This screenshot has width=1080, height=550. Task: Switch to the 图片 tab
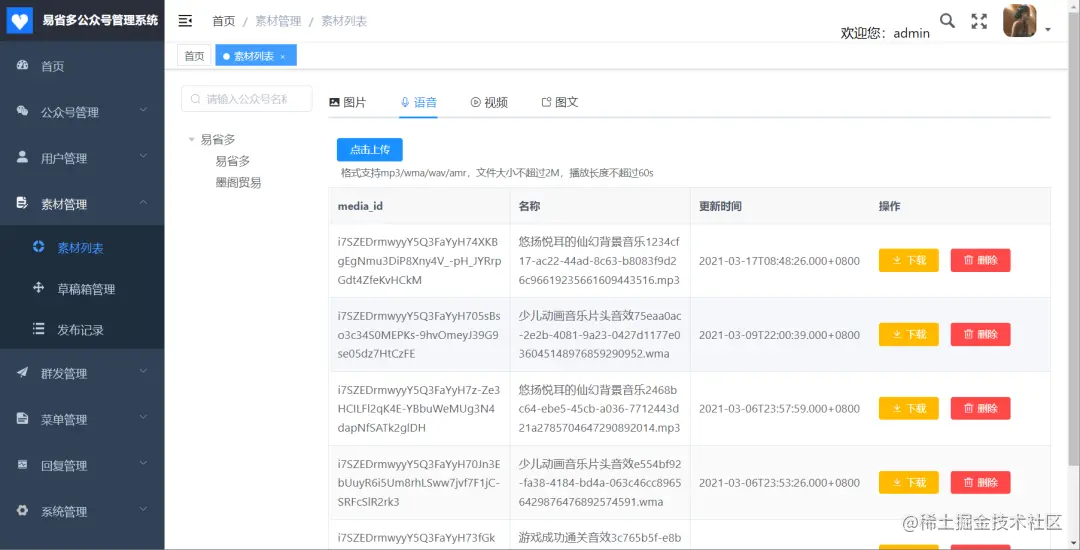coord(348,103)
